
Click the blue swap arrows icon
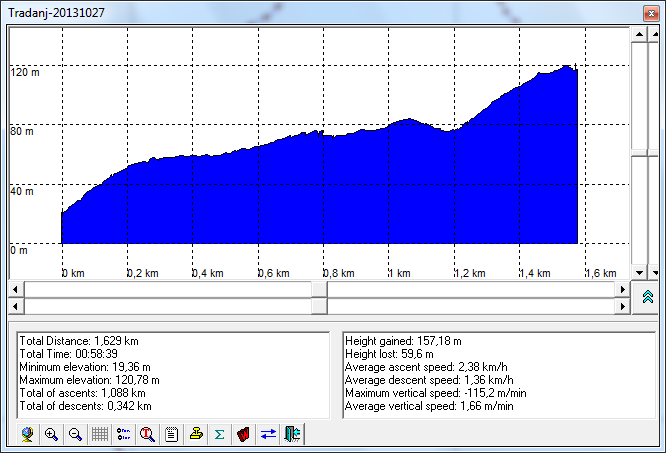point(268,434)
